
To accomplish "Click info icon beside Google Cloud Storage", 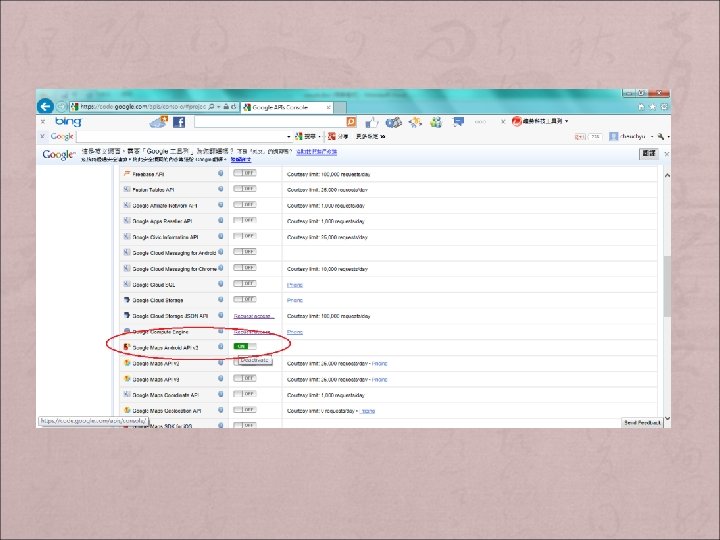I will point(221,300).
